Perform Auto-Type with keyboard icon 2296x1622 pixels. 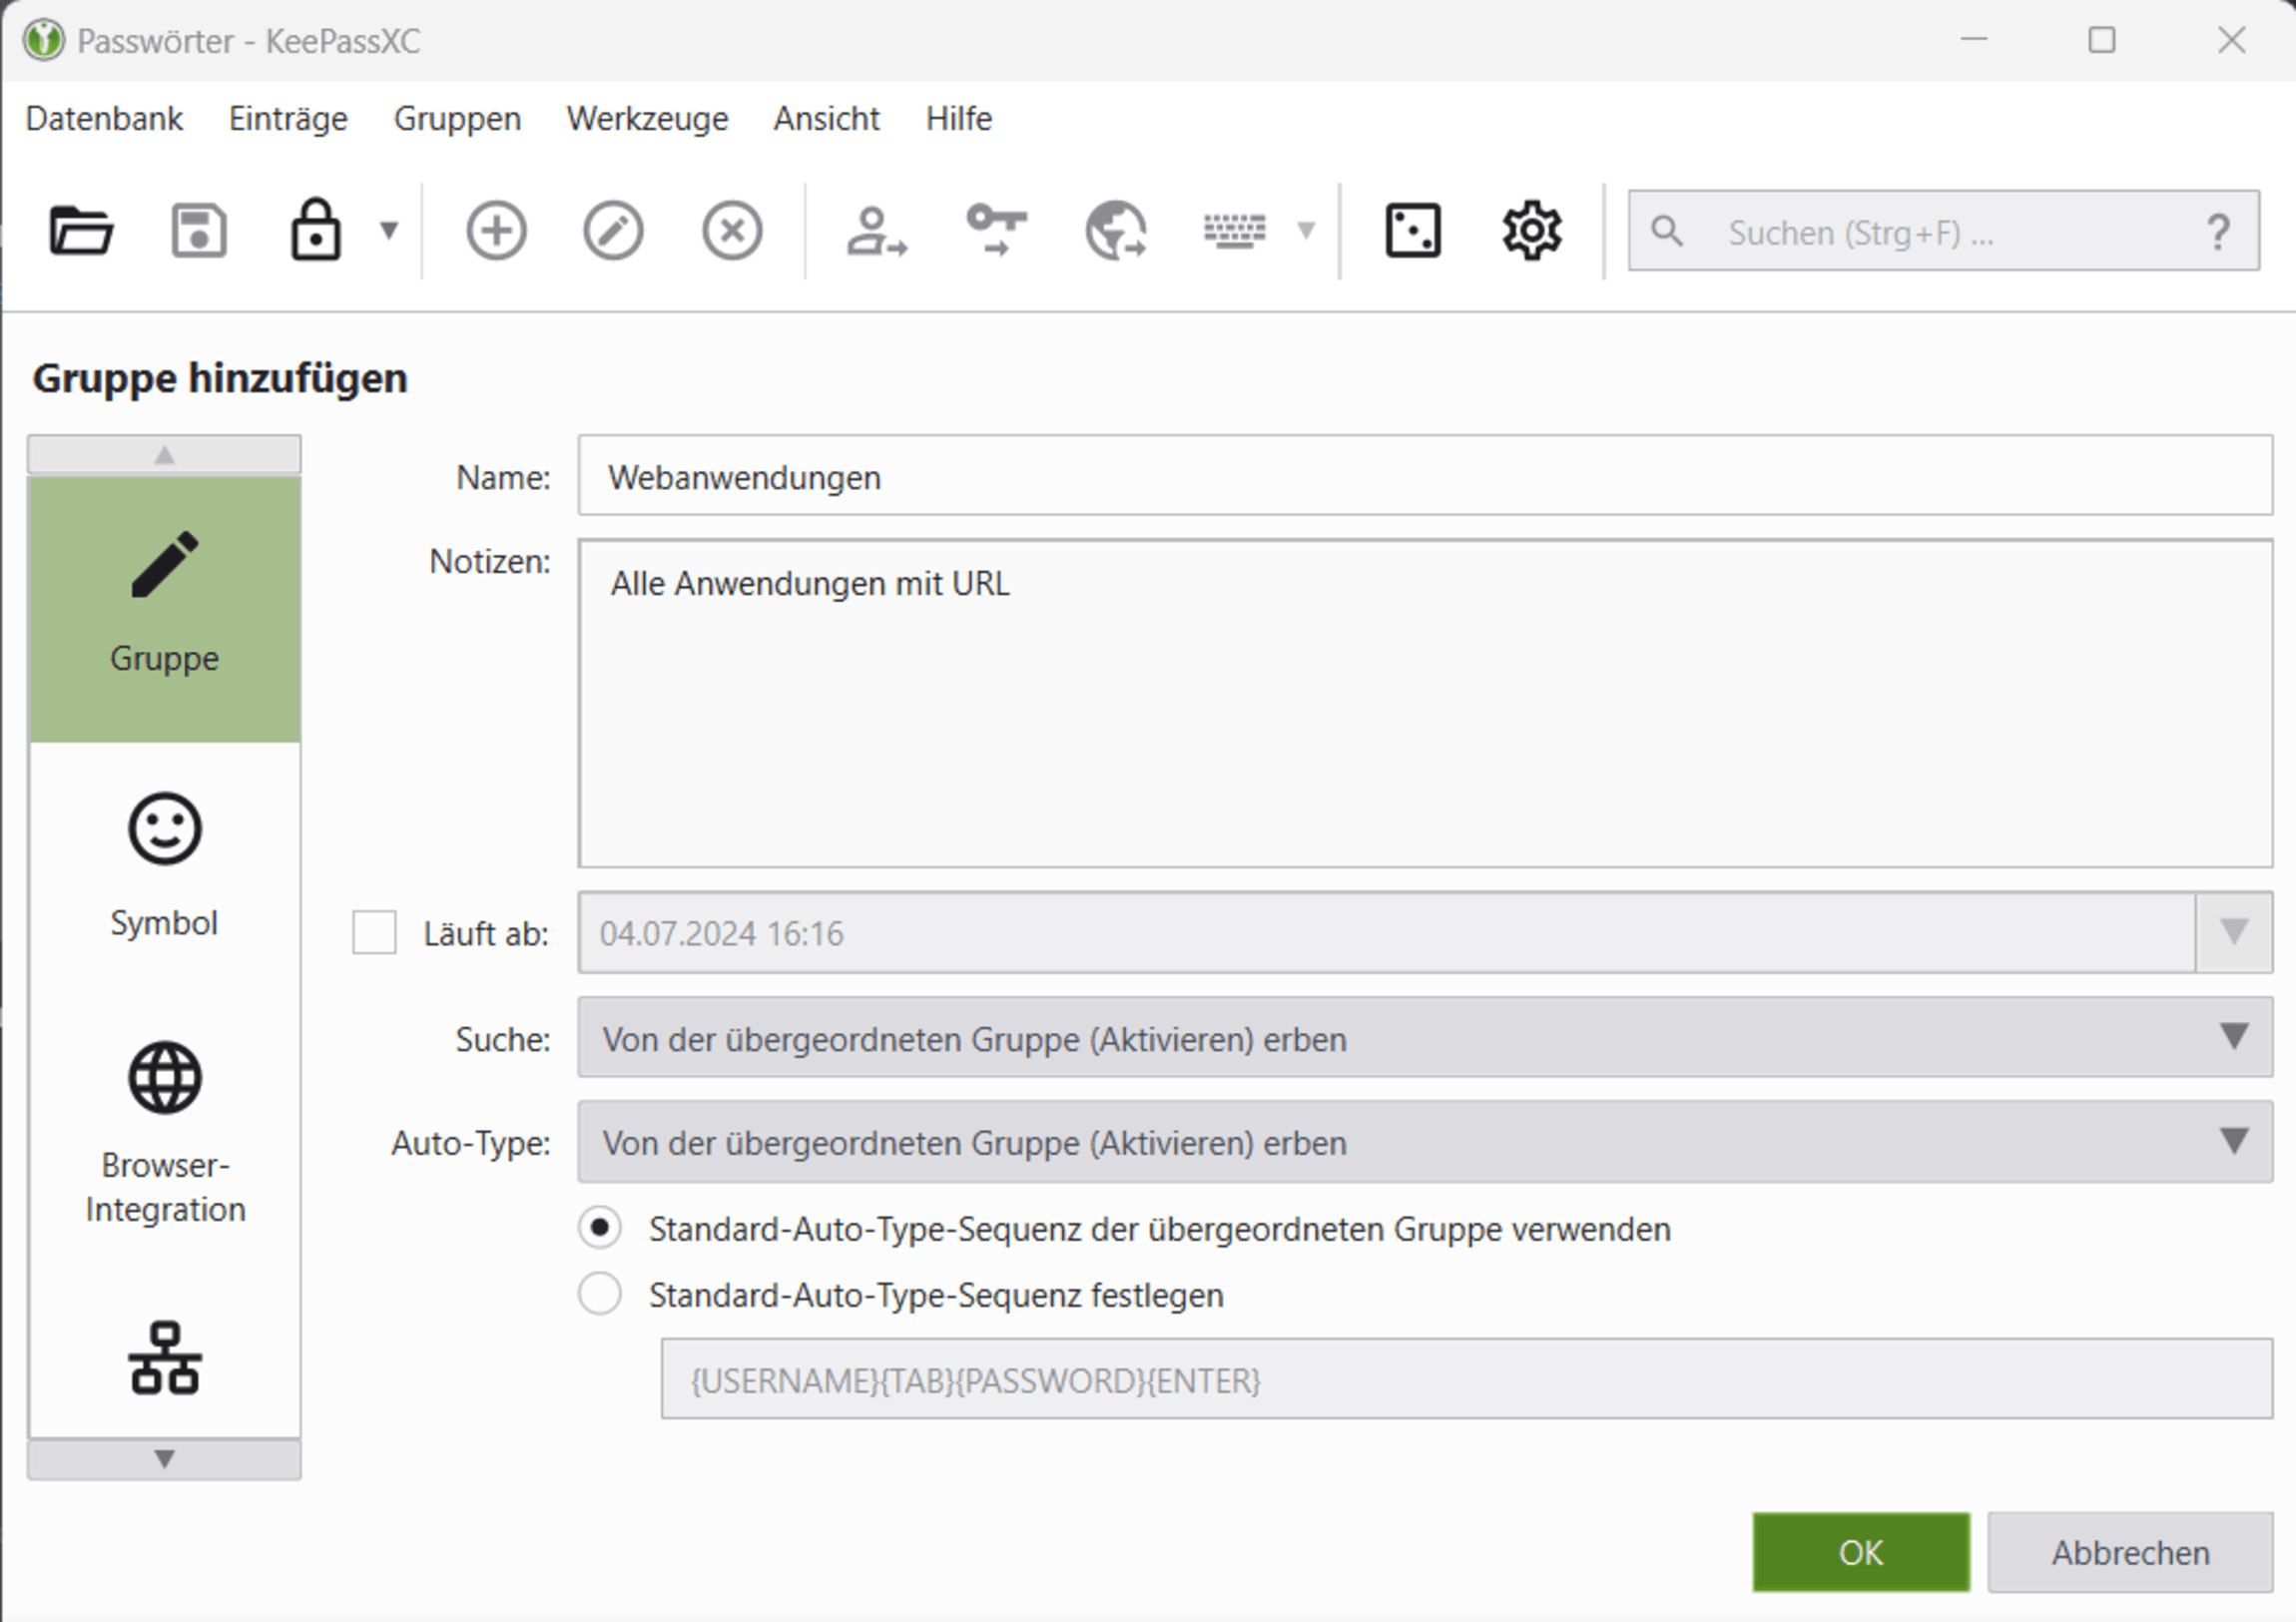point(1234,231)
